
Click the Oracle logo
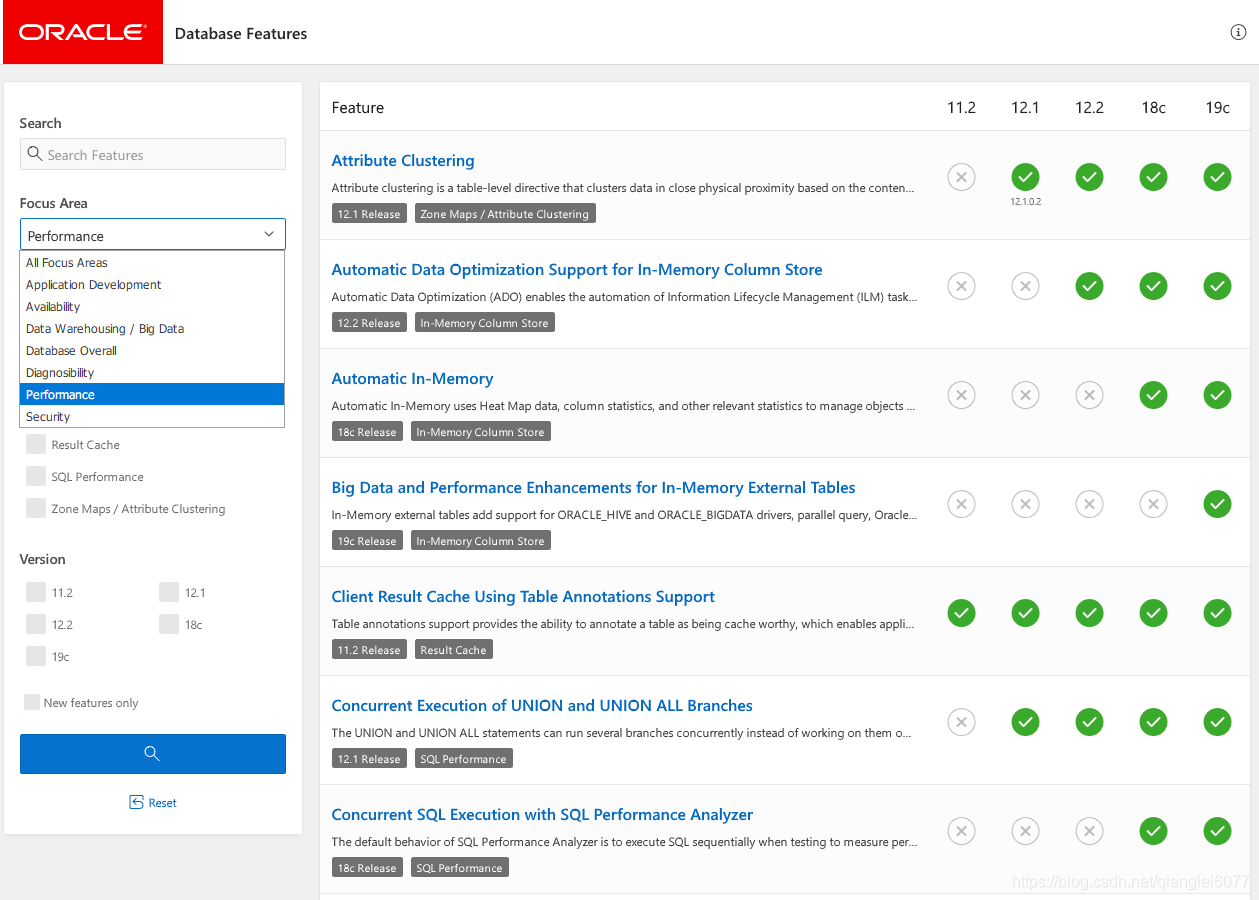[82, 33]
